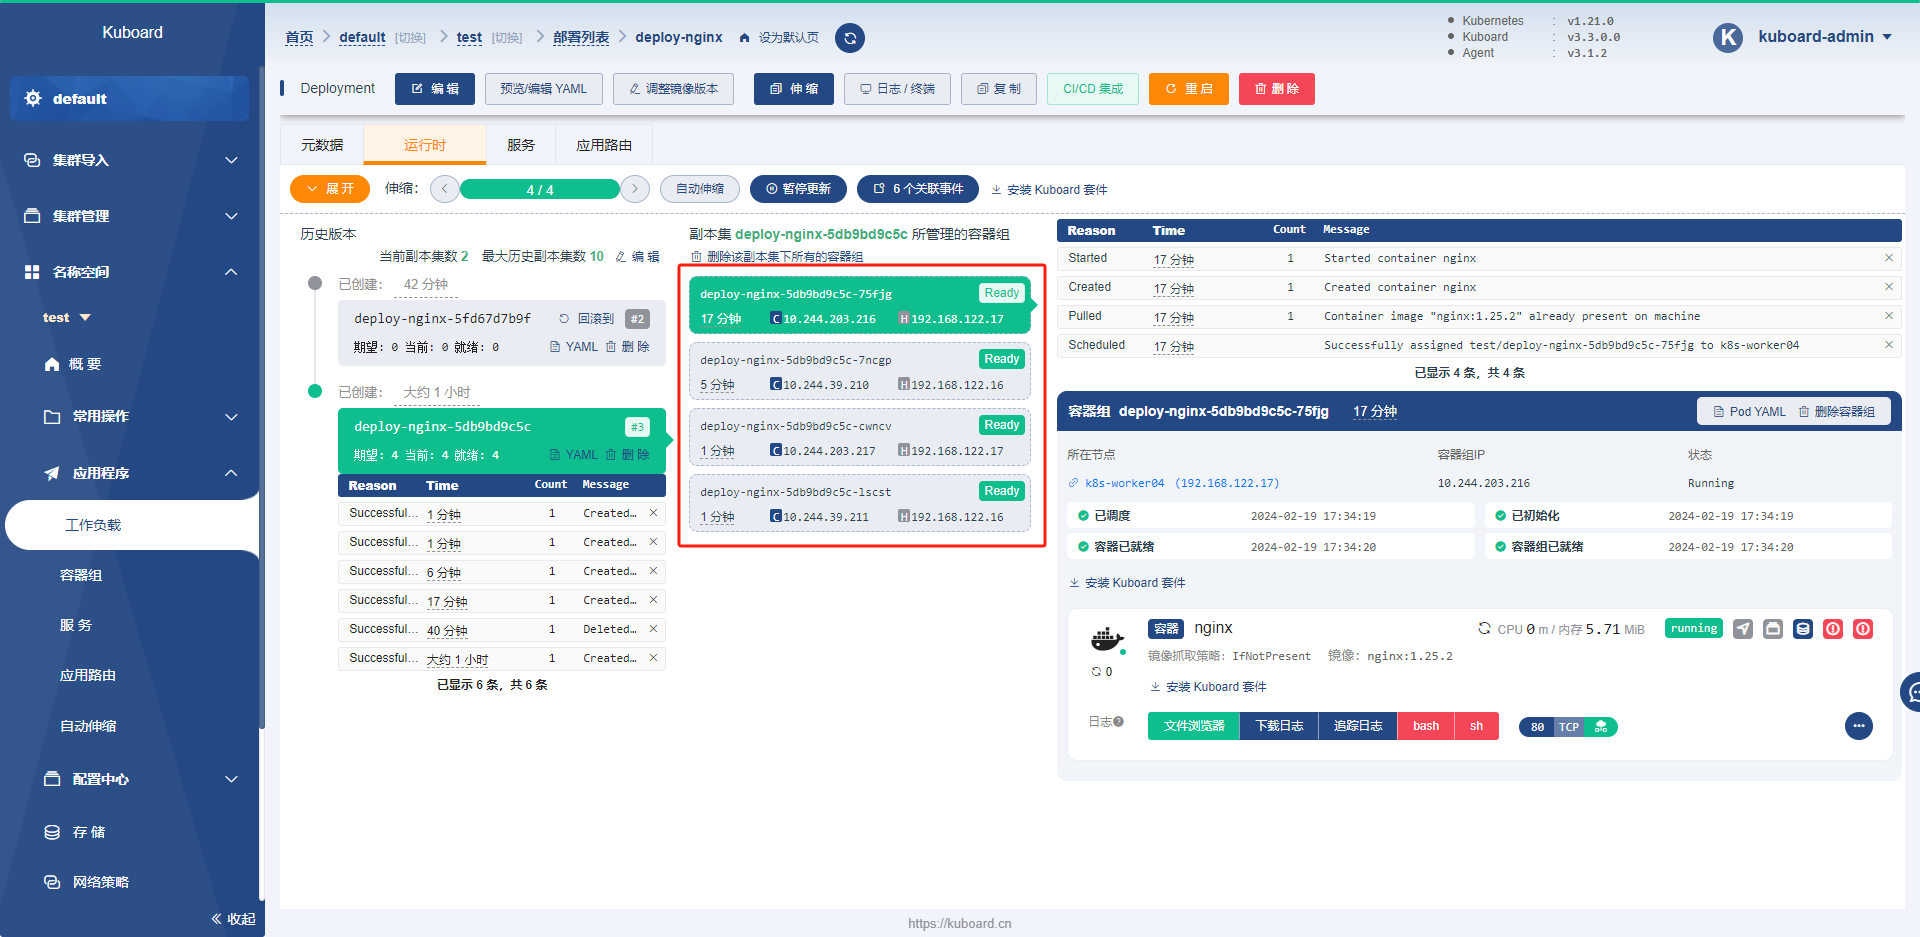Collapse the 名称空间 sidebar section

(x=130, y=272)
